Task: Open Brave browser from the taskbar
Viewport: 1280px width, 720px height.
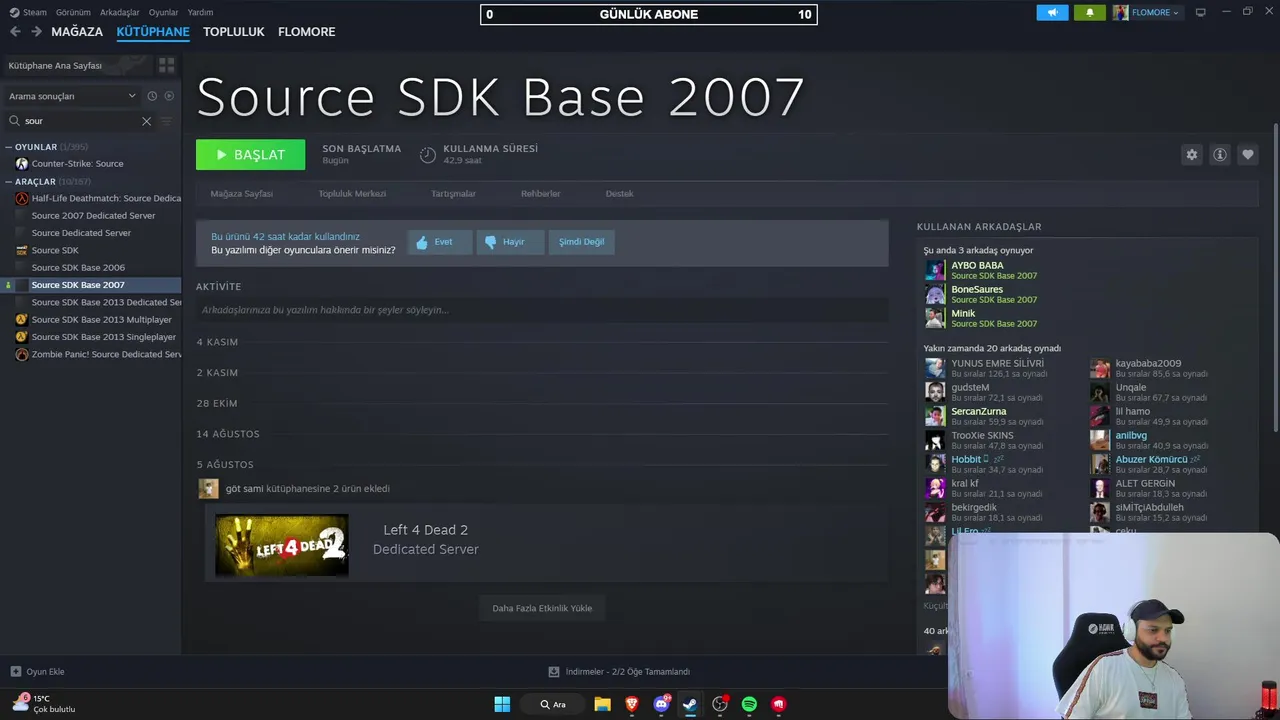Action: click(631, 704)
